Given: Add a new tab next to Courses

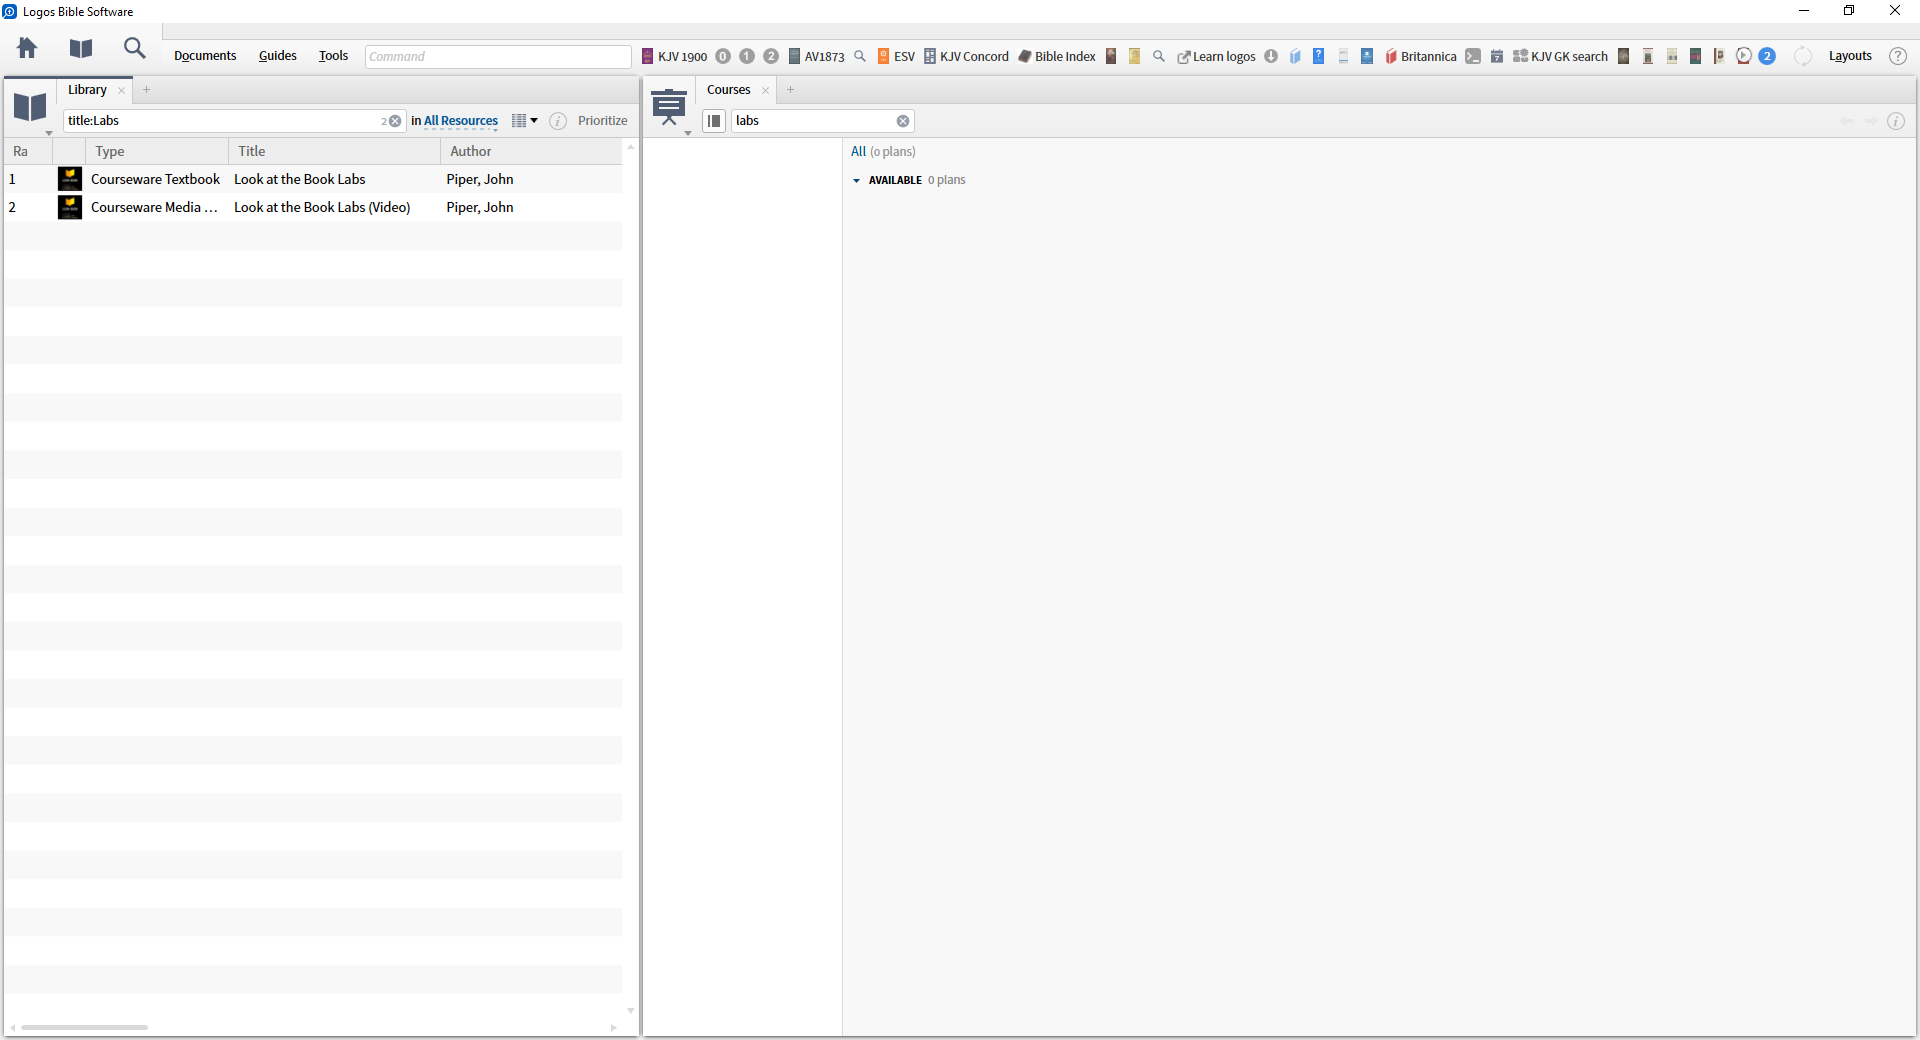Looking at the screenshot, I should click(x=790, y=90).
